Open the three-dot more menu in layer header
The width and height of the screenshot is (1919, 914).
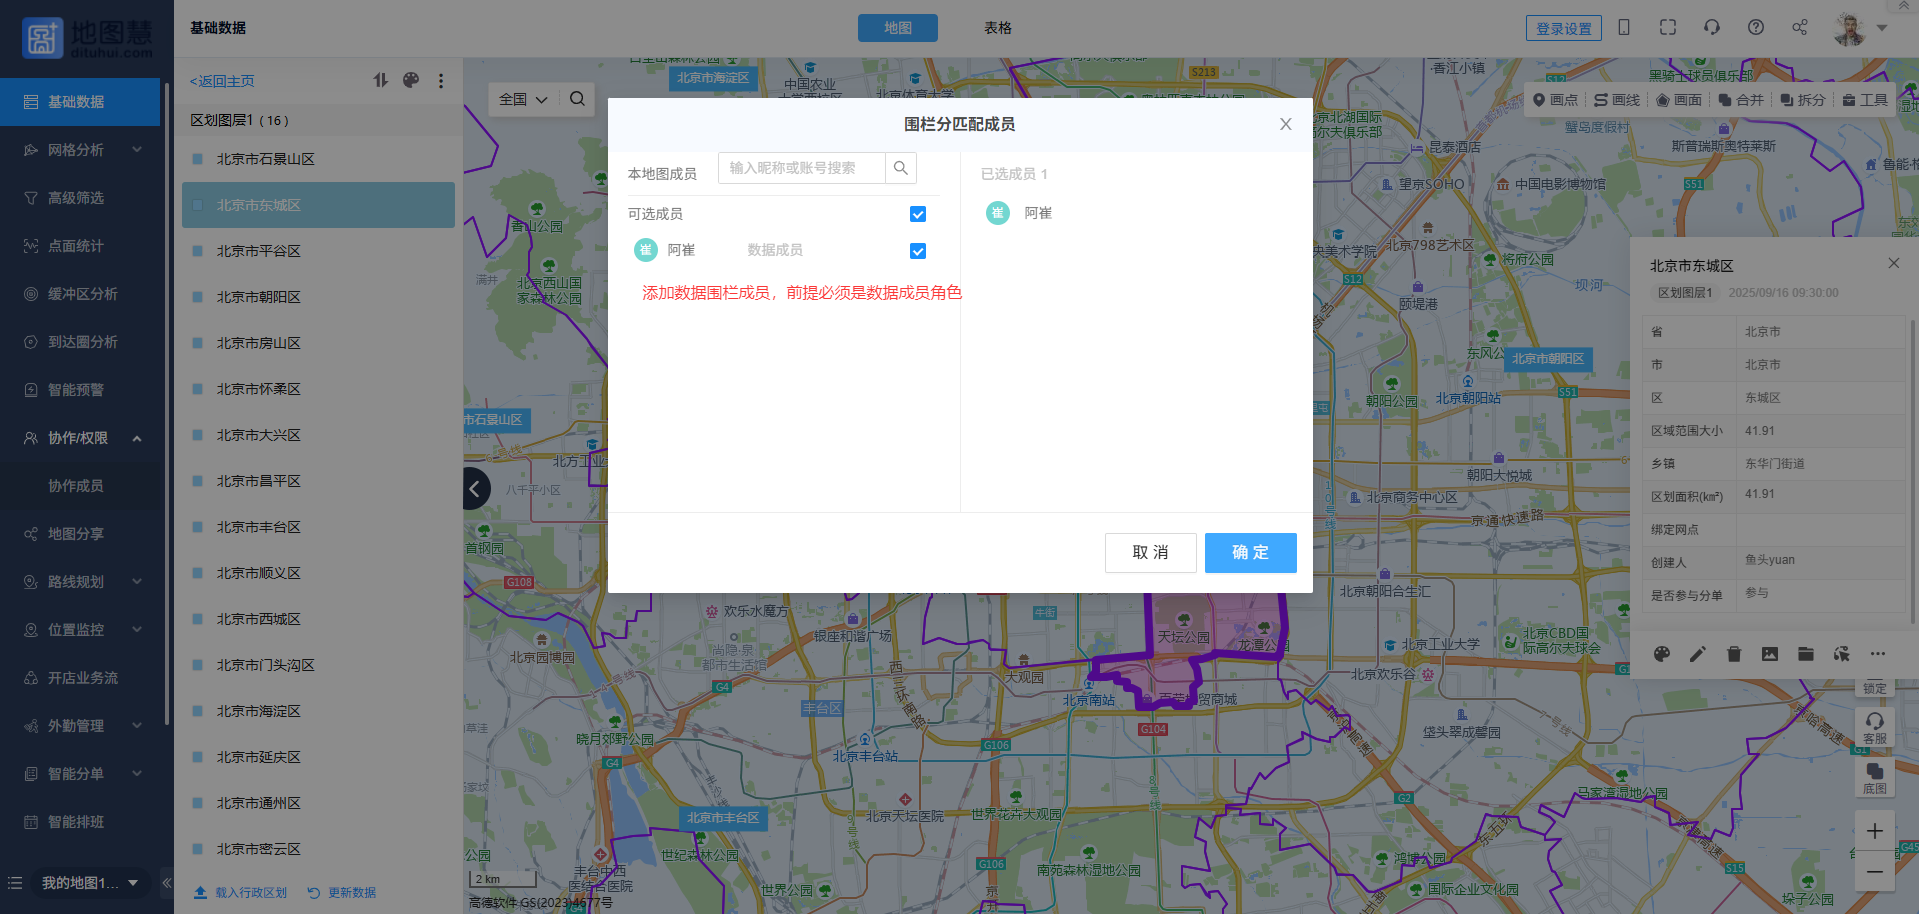point(441,81)
